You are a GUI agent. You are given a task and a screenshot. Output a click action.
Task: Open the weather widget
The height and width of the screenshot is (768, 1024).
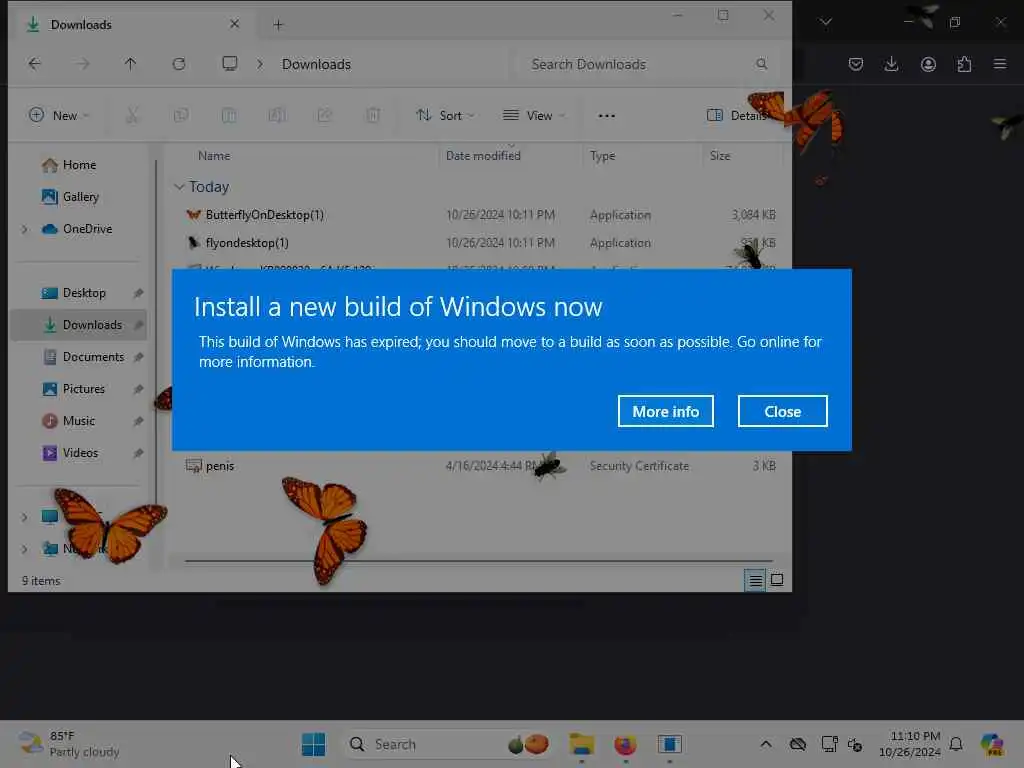(x=69, y=744)
